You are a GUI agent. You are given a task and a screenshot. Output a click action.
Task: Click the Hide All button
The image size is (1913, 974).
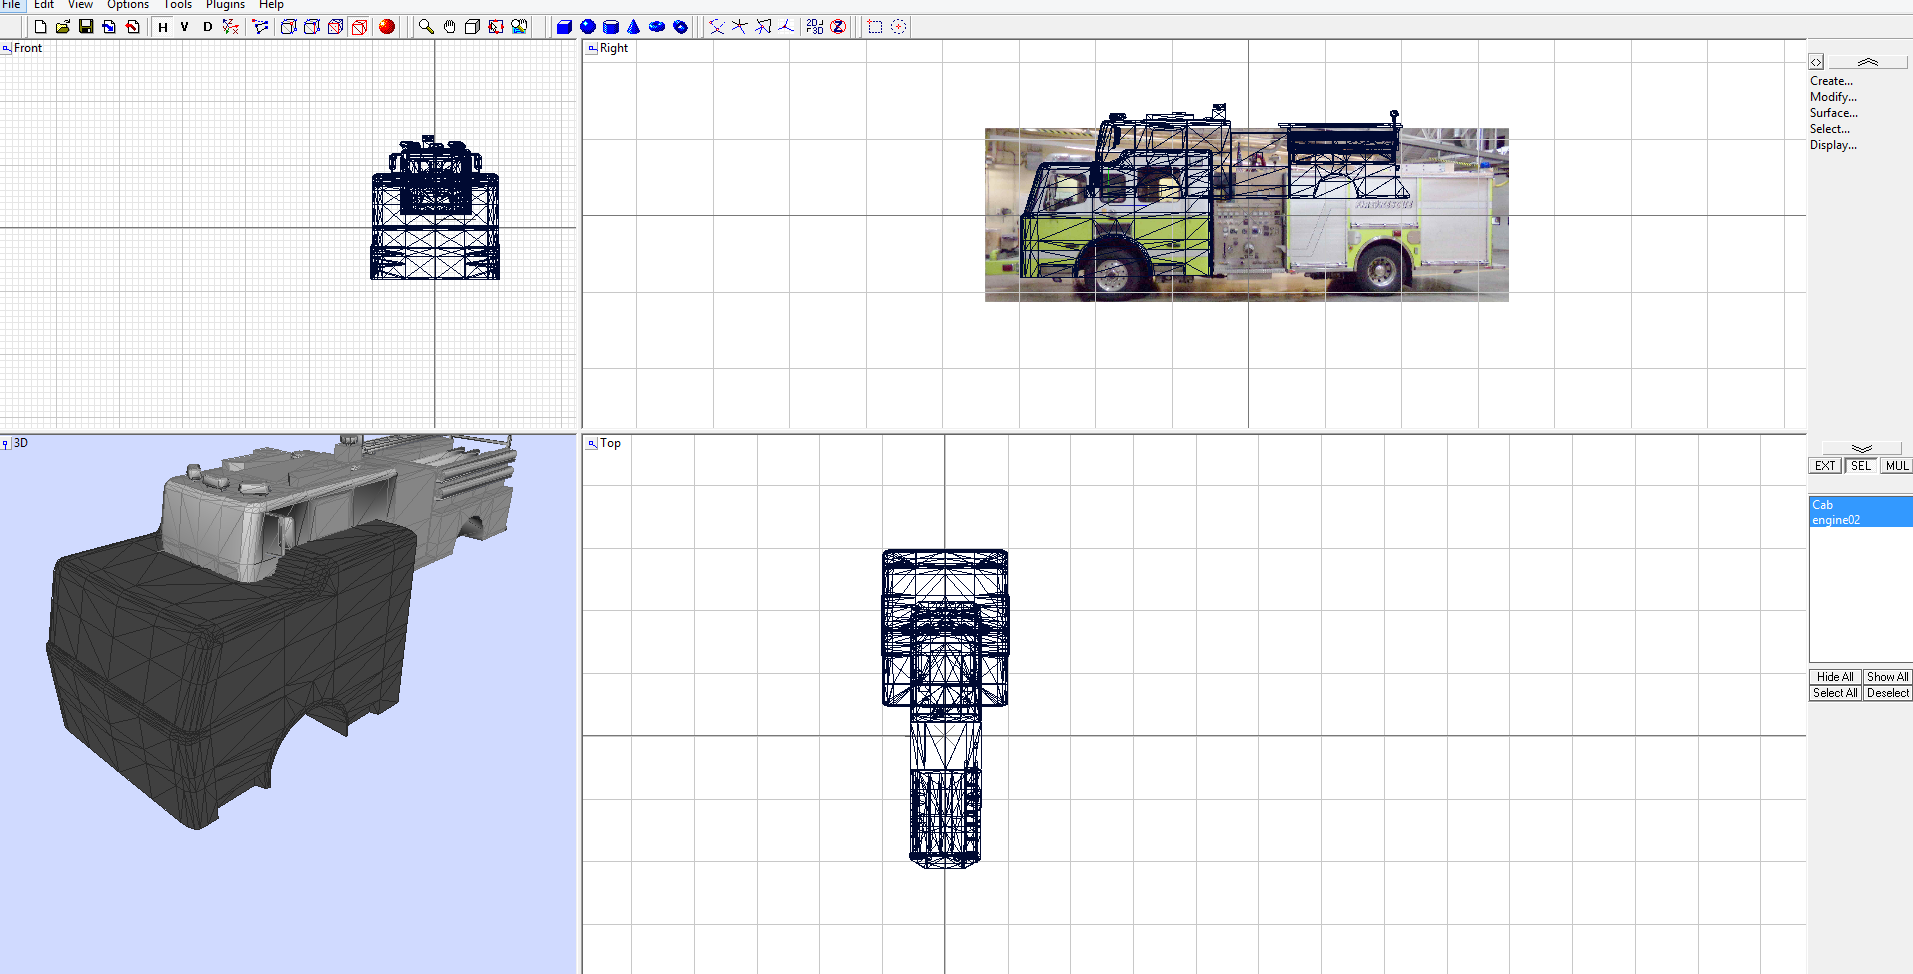tap(1834, 676)
